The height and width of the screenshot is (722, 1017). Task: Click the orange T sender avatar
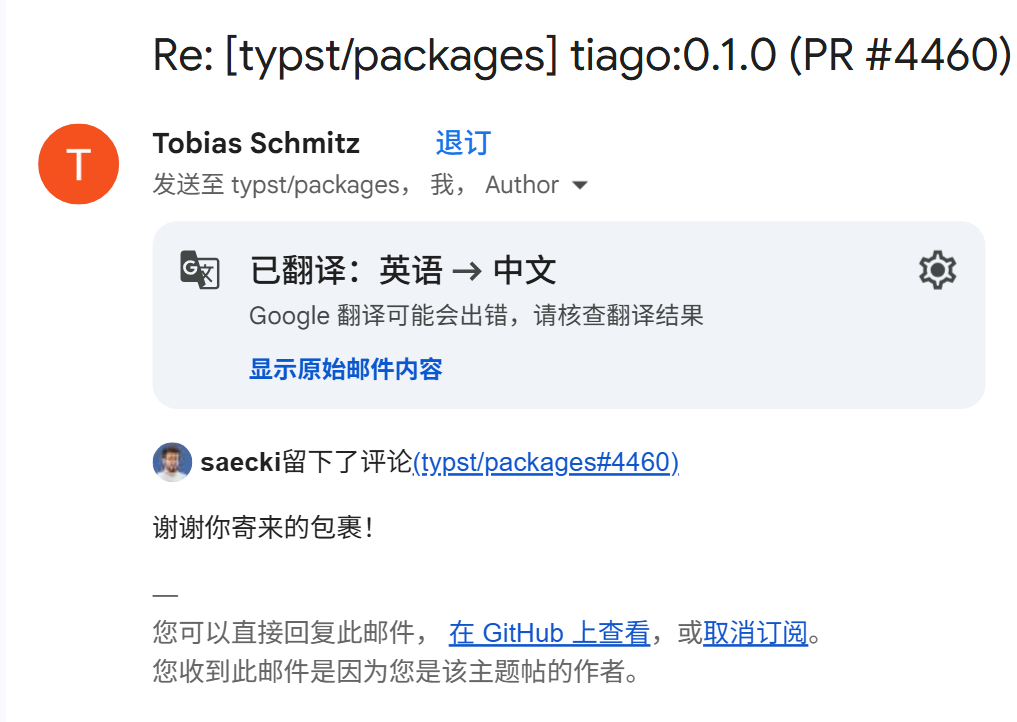tap(78, 163)
